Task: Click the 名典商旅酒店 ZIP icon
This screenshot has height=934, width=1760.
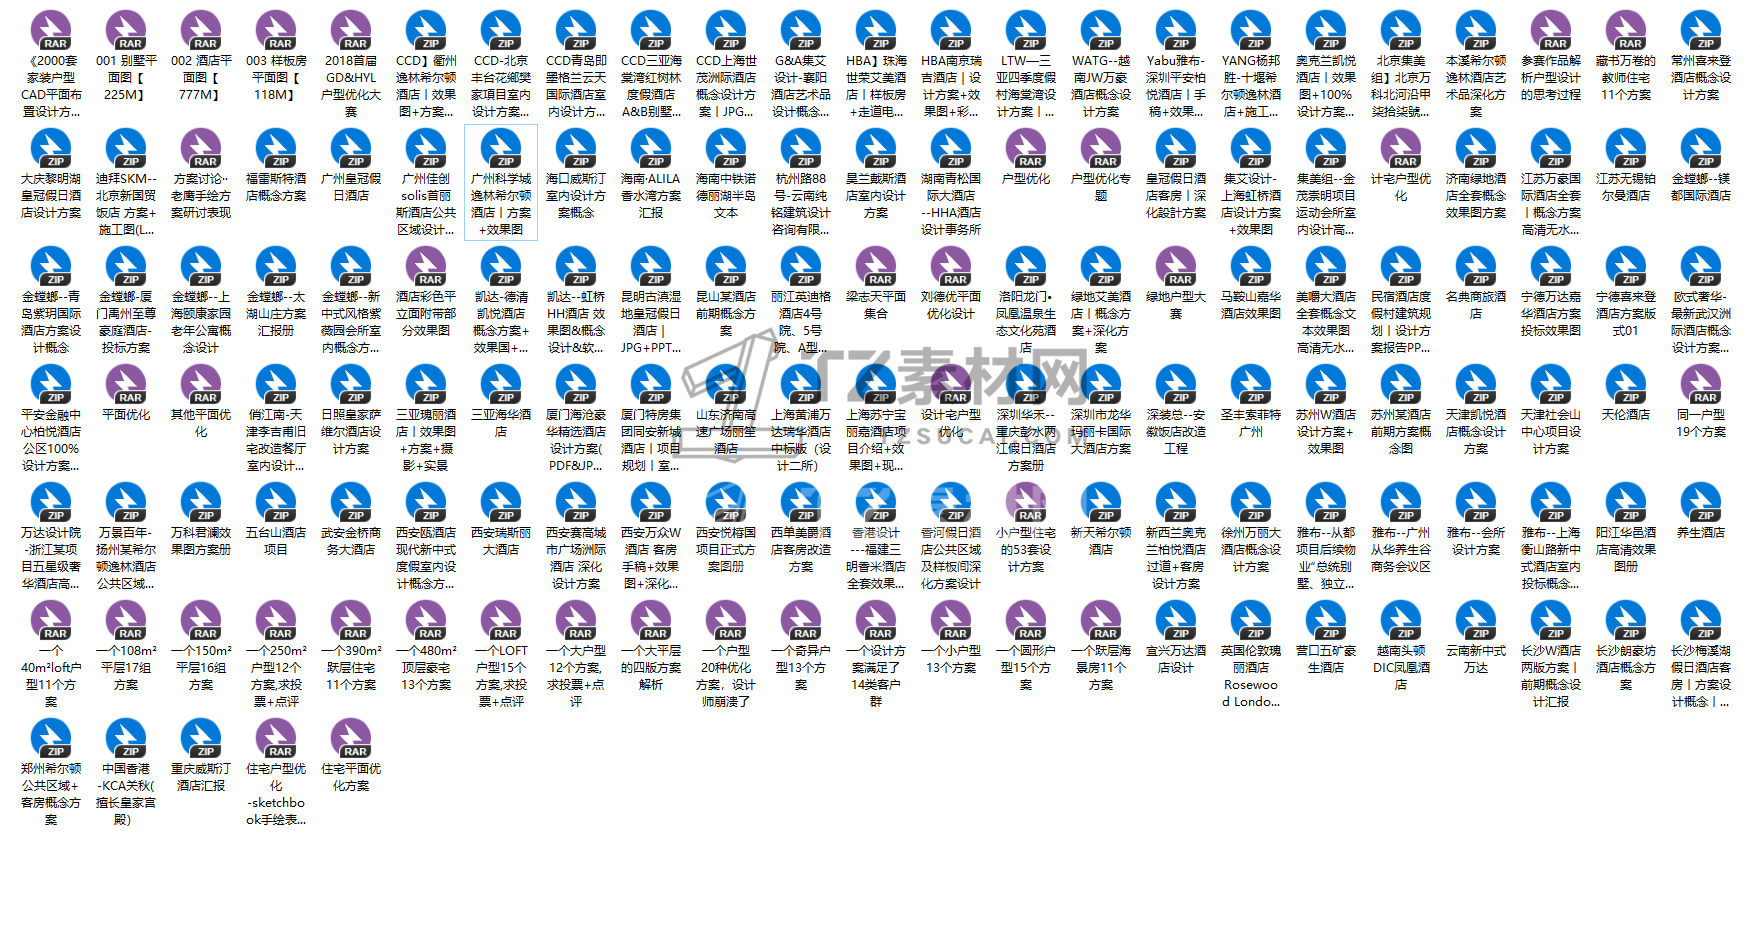Action: [x=1476, y=266]
